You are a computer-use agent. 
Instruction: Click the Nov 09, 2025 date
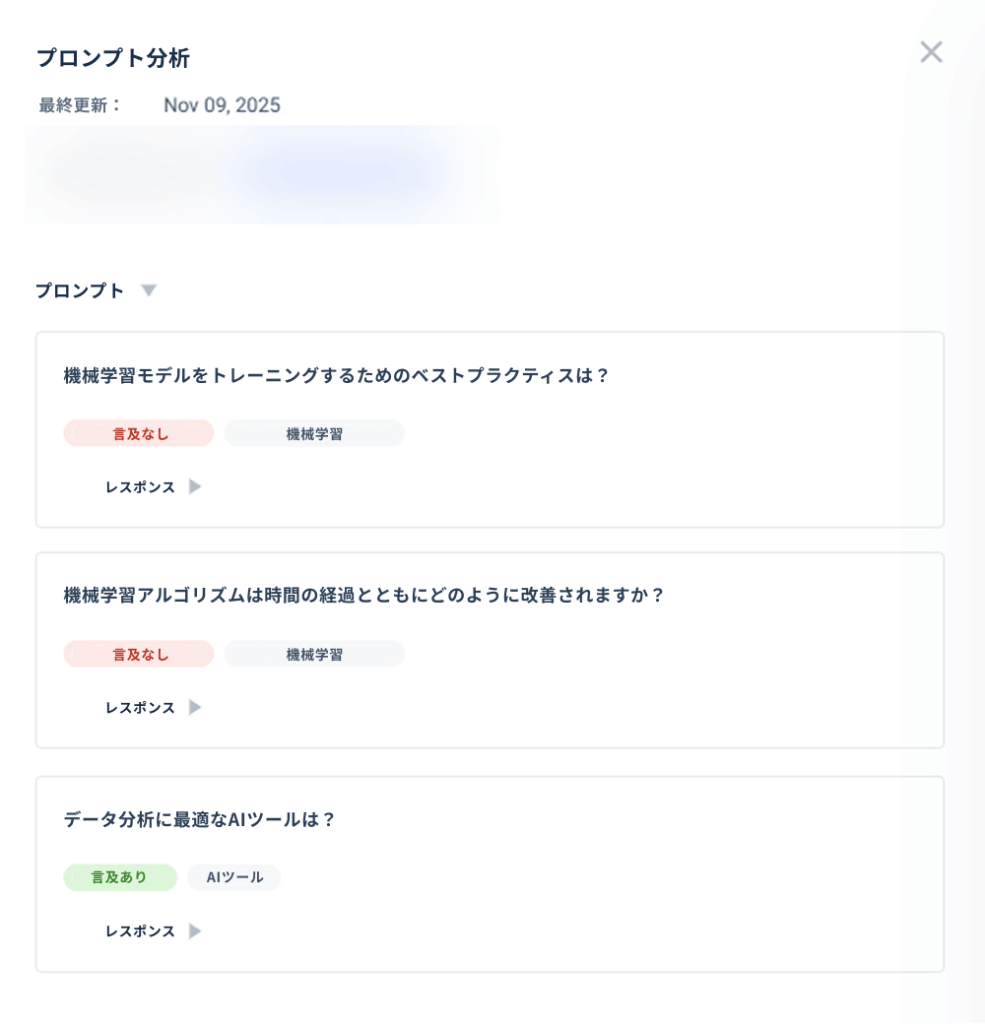pyautogui.click(x=222, y=105)
